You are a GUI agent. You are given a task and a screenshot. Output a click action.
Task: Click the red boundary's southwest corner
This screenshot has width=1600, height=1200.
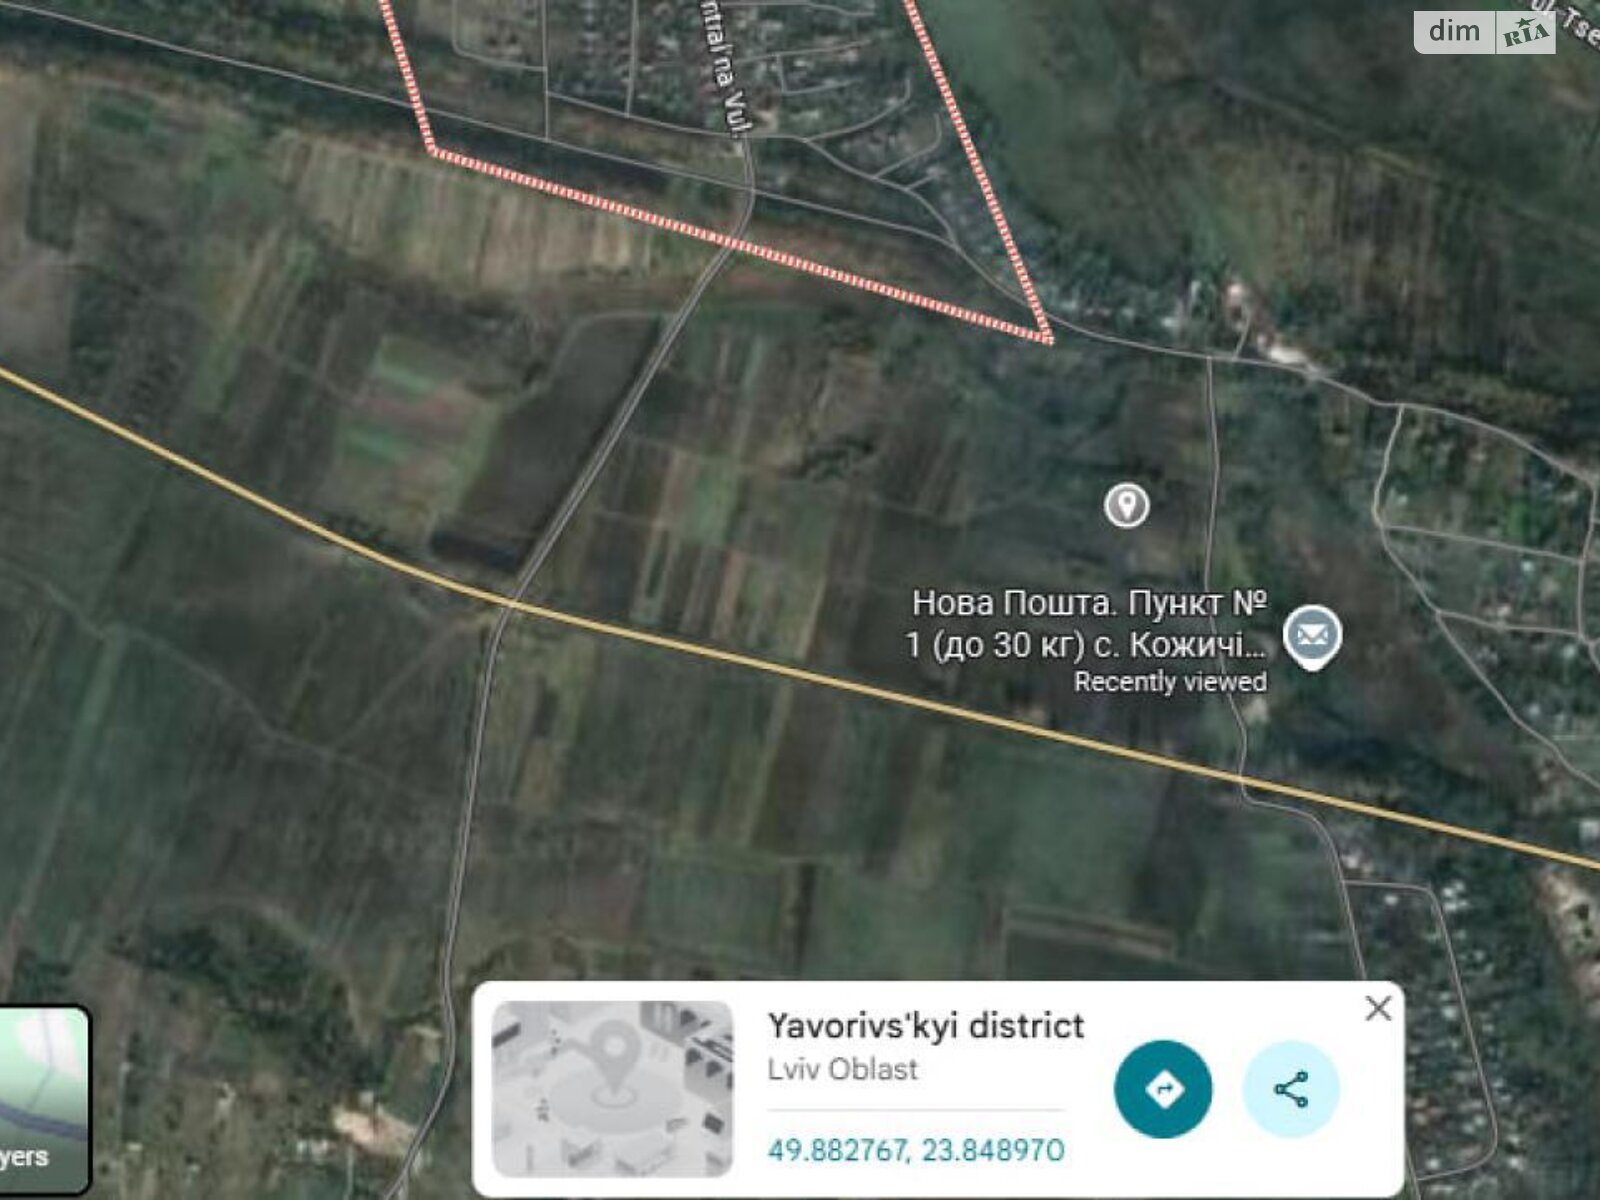coord(434,151)
